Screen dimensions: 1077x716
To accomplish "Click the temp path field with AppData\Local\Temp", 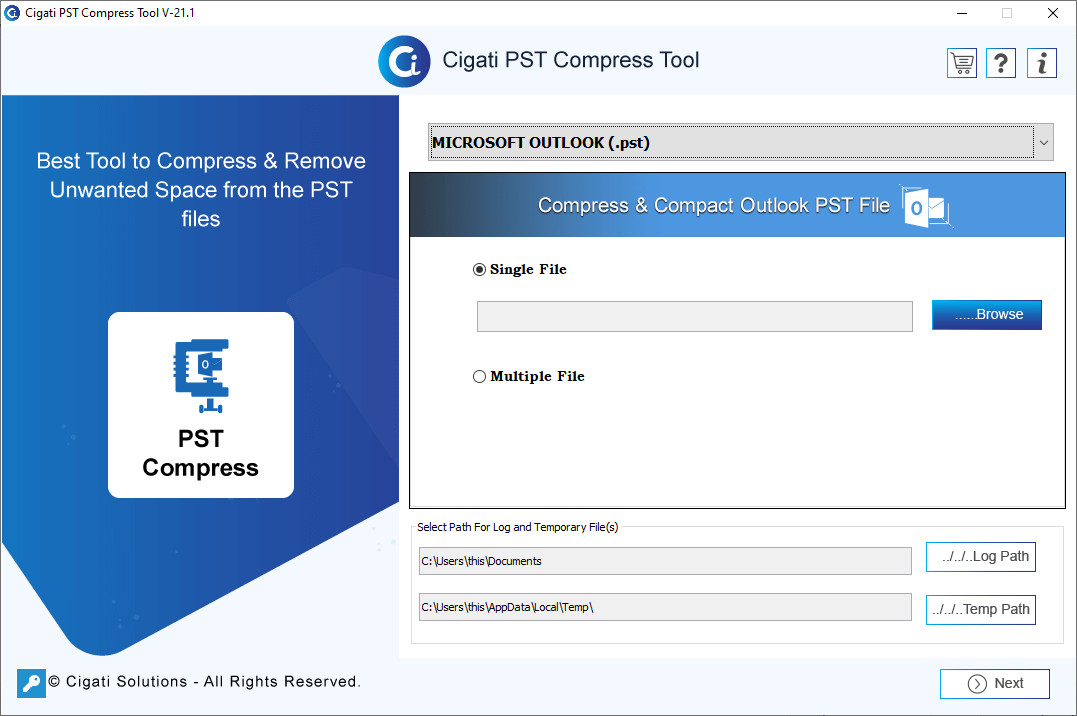I will coord(665,607).
